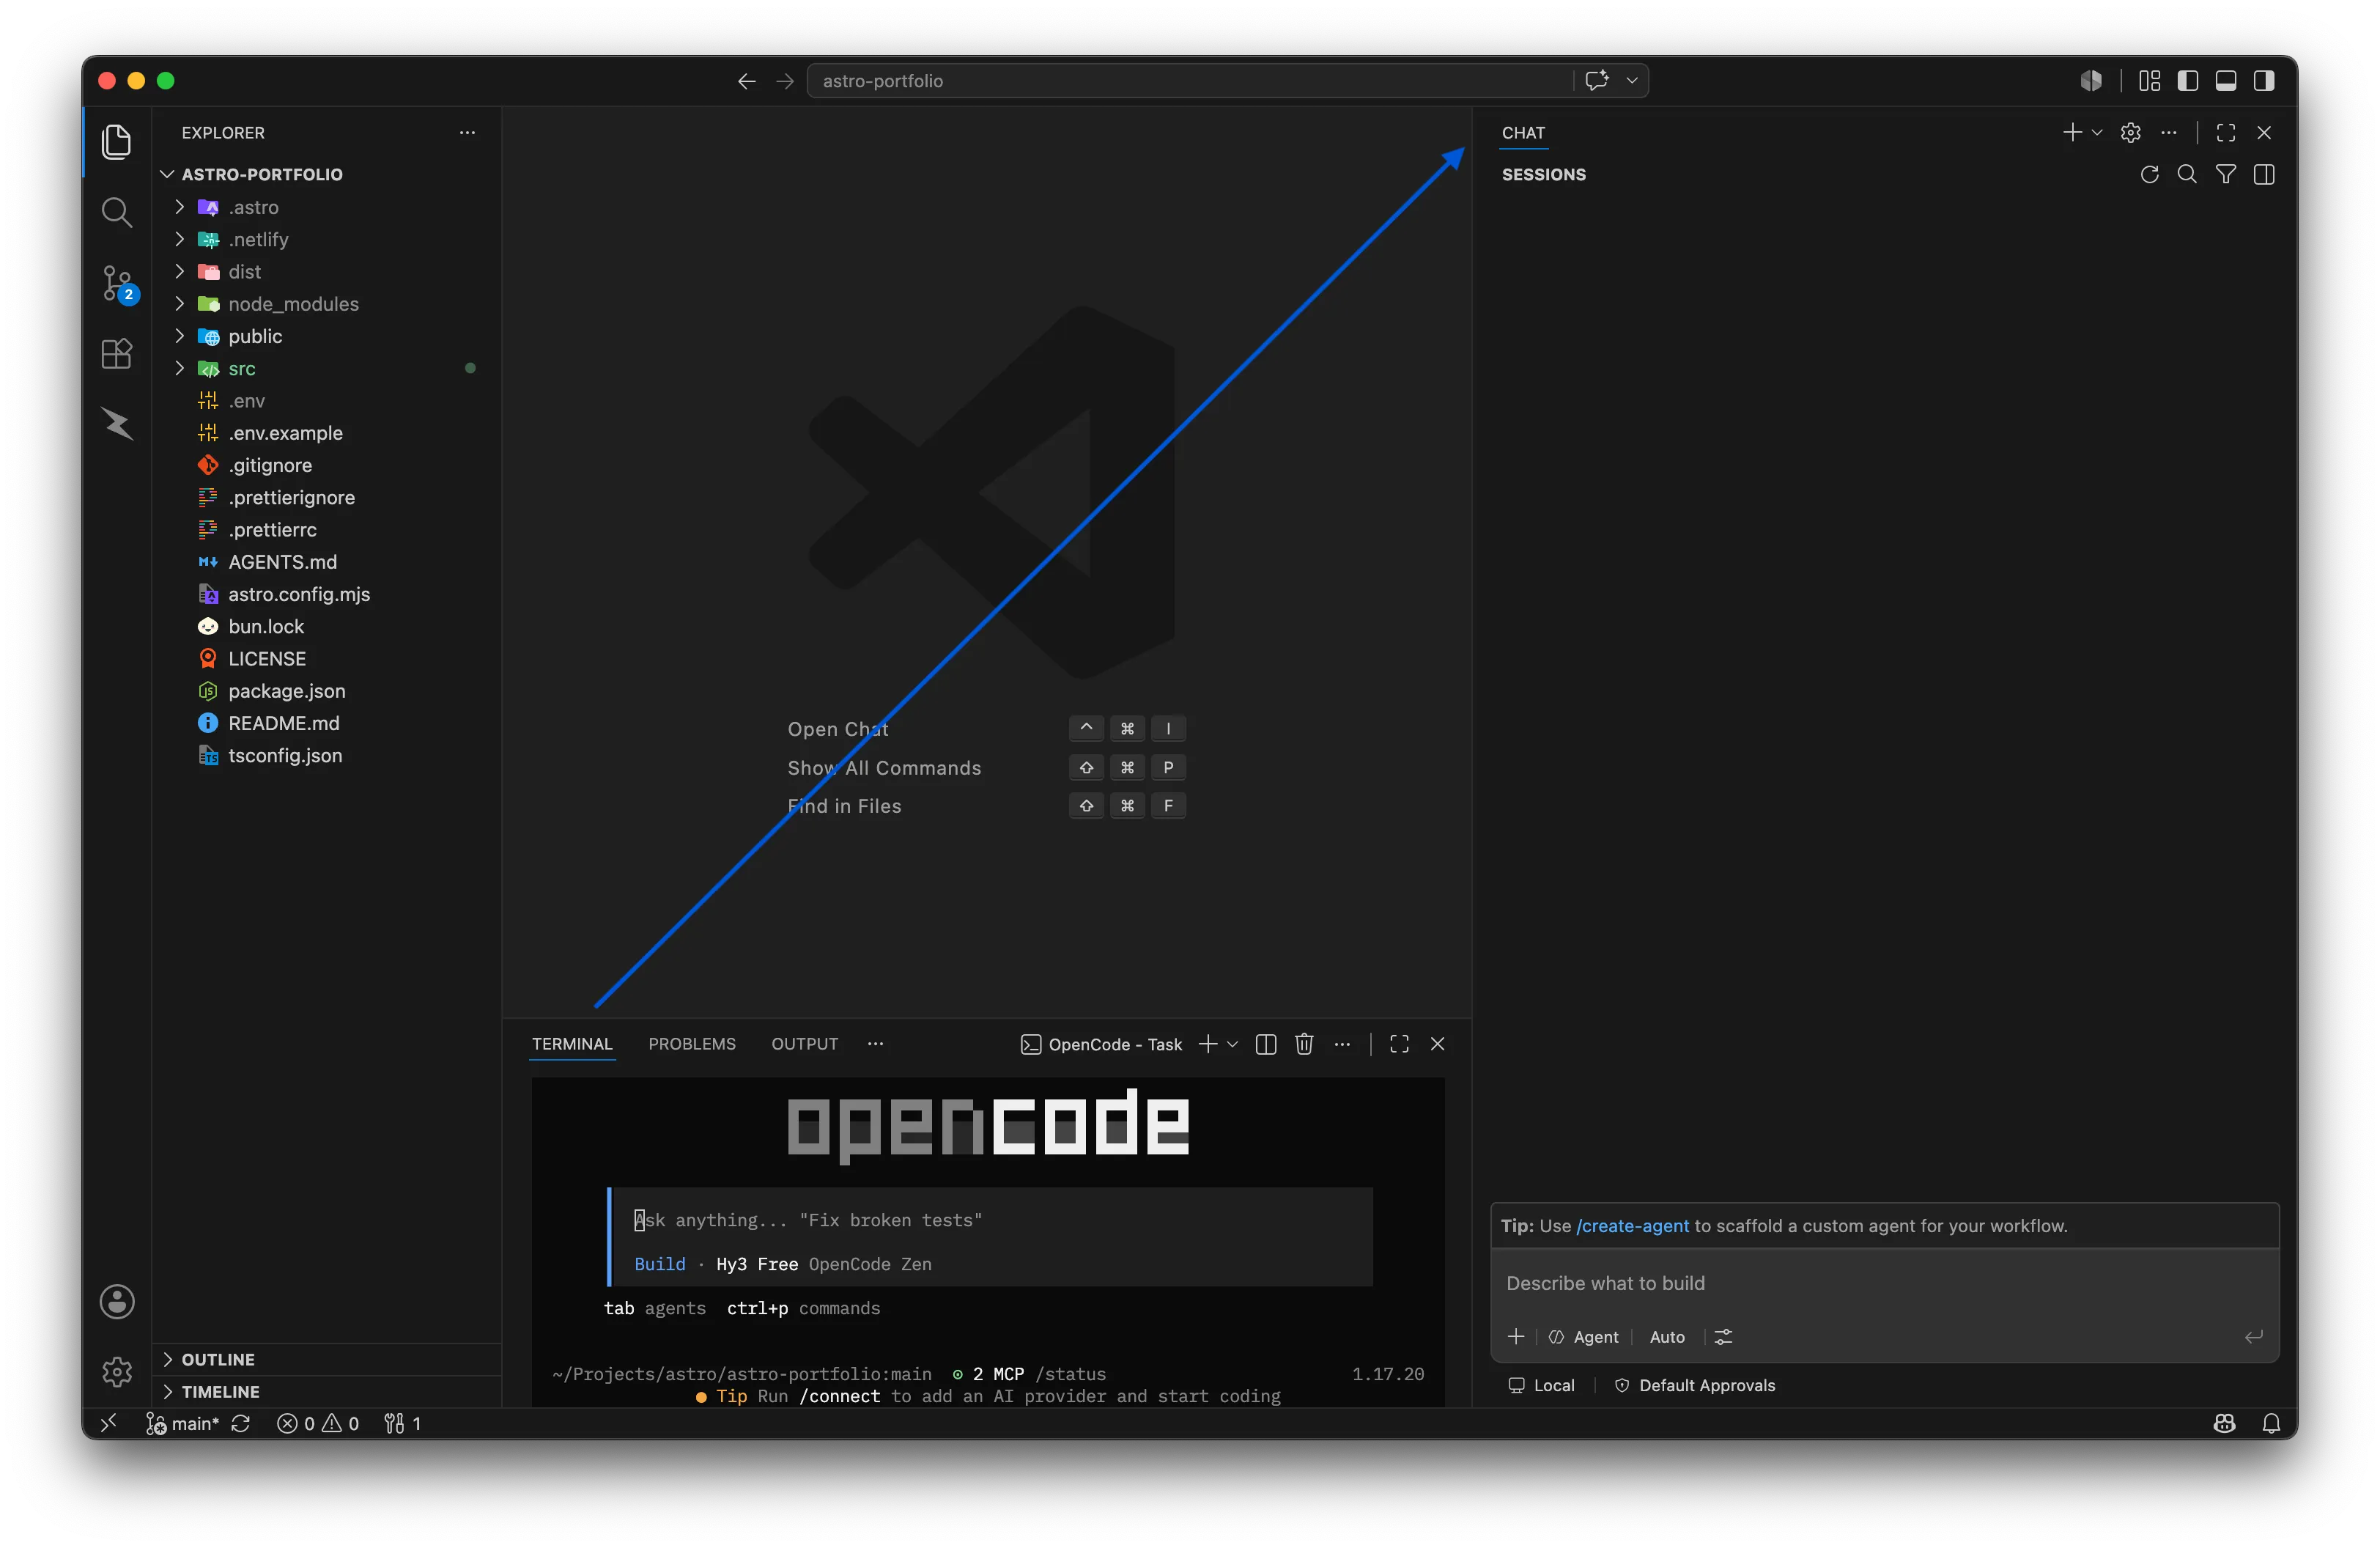Expand the .astro folder

327,207
